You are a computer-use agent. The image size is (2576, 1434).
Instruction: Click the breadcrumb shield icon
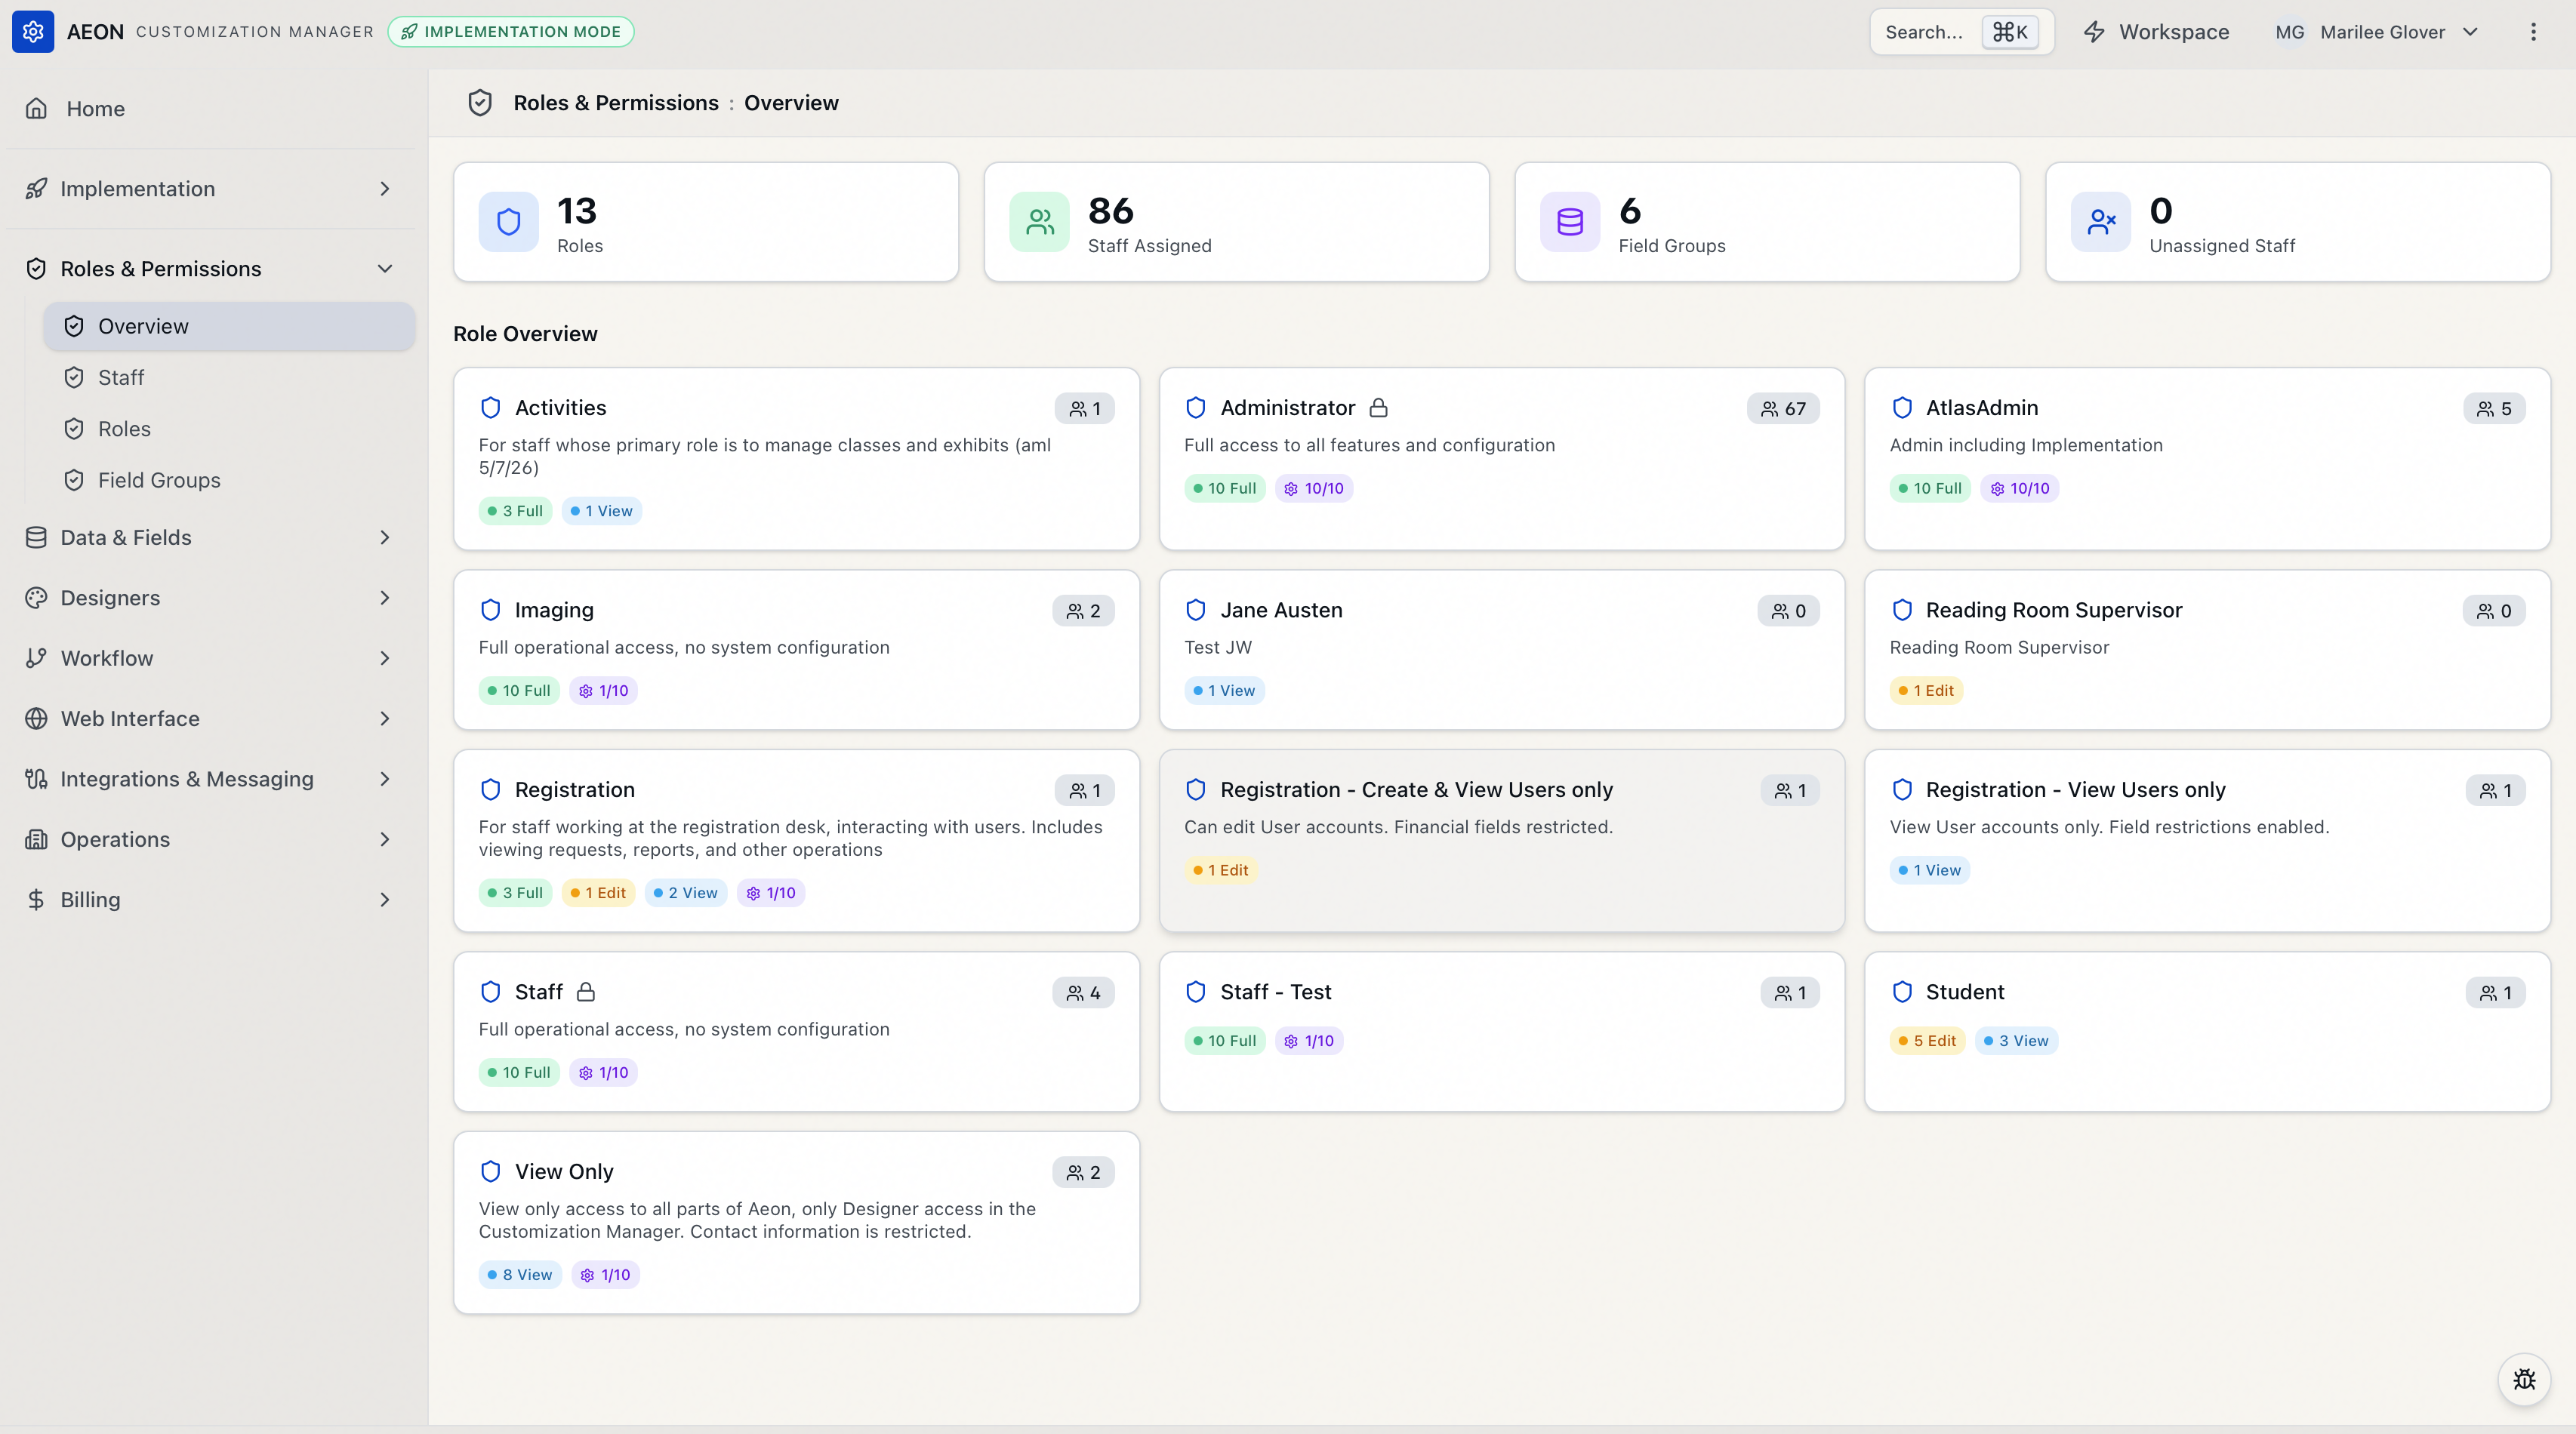click(480, 103)
